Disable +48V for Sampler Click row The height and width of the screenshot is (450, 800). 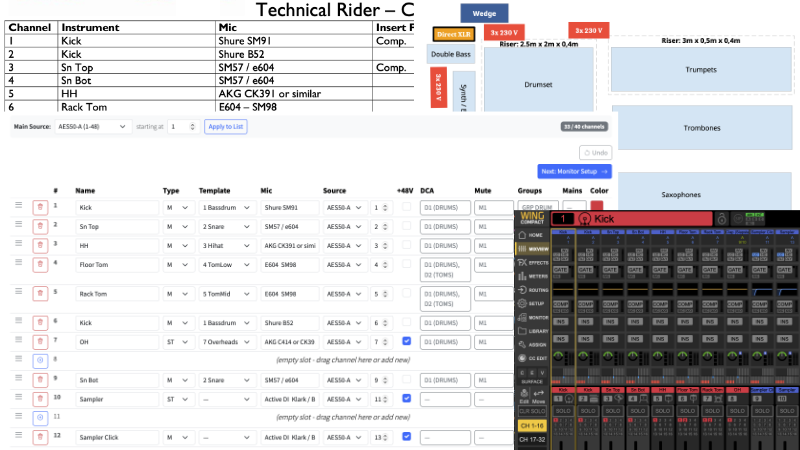(406, 437)
